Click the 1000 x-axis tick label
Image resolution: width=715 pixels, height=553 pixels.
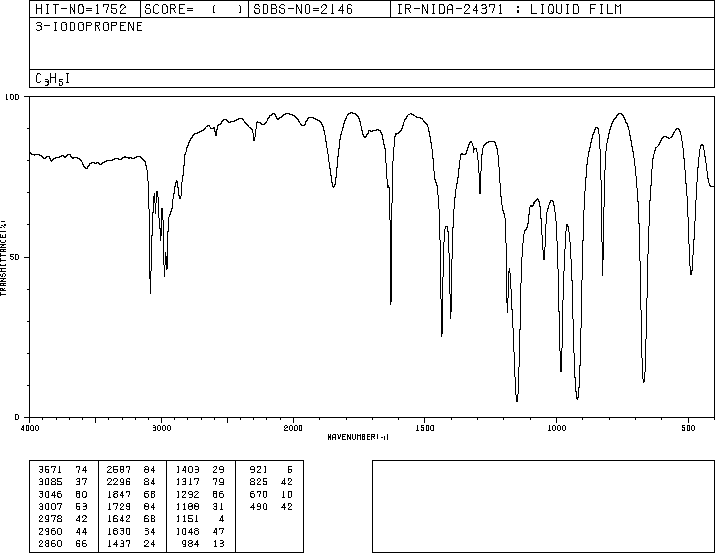pos(556,428)
